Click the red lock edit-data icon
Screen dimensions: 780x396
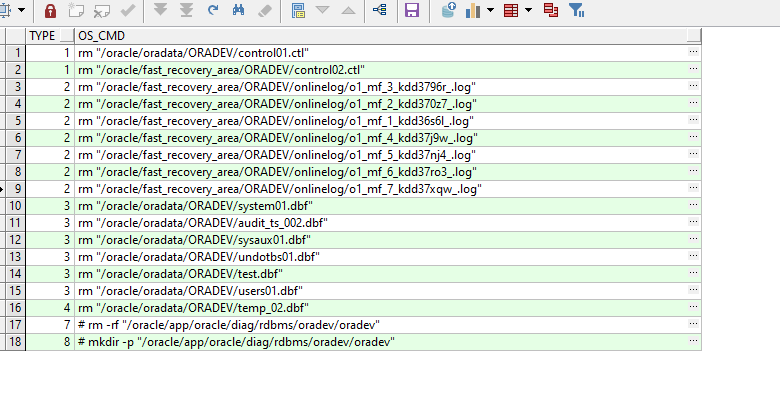[x=50, y=10]
